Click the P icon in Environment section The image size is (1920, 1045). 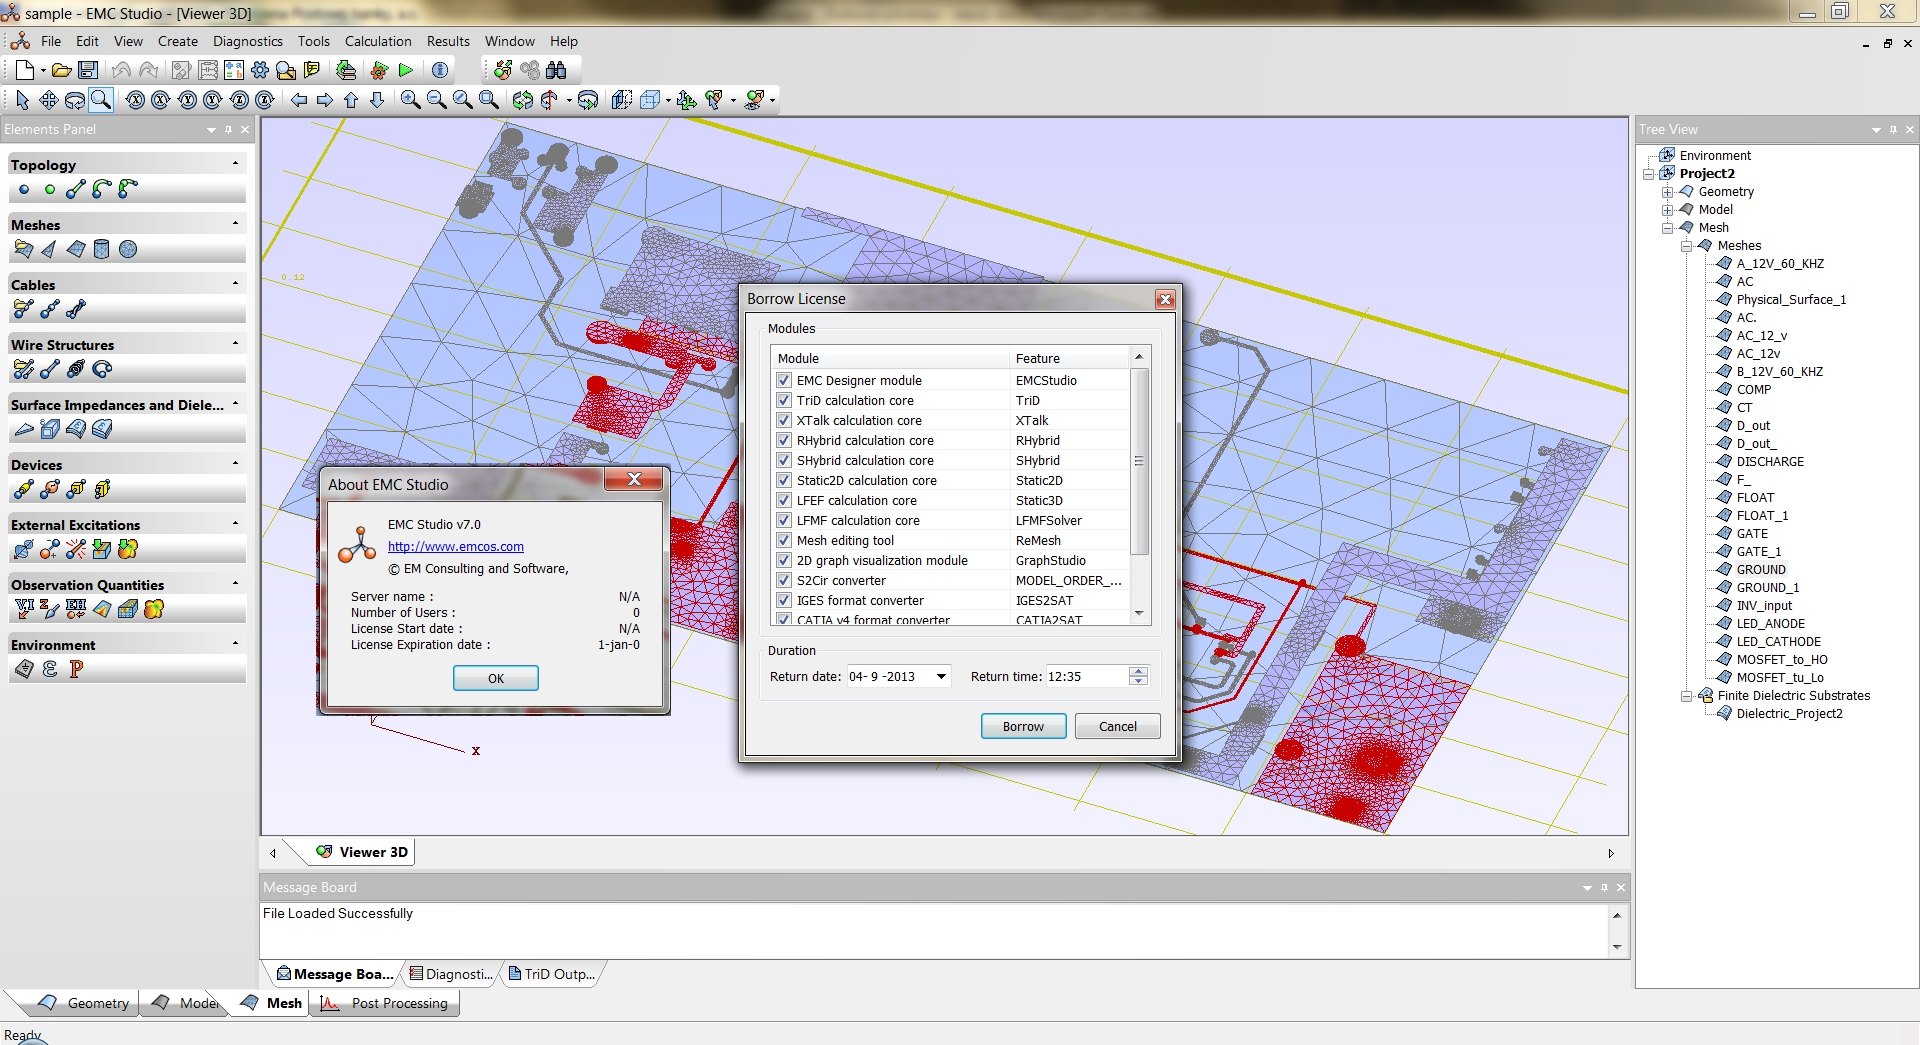pos(76,670)
